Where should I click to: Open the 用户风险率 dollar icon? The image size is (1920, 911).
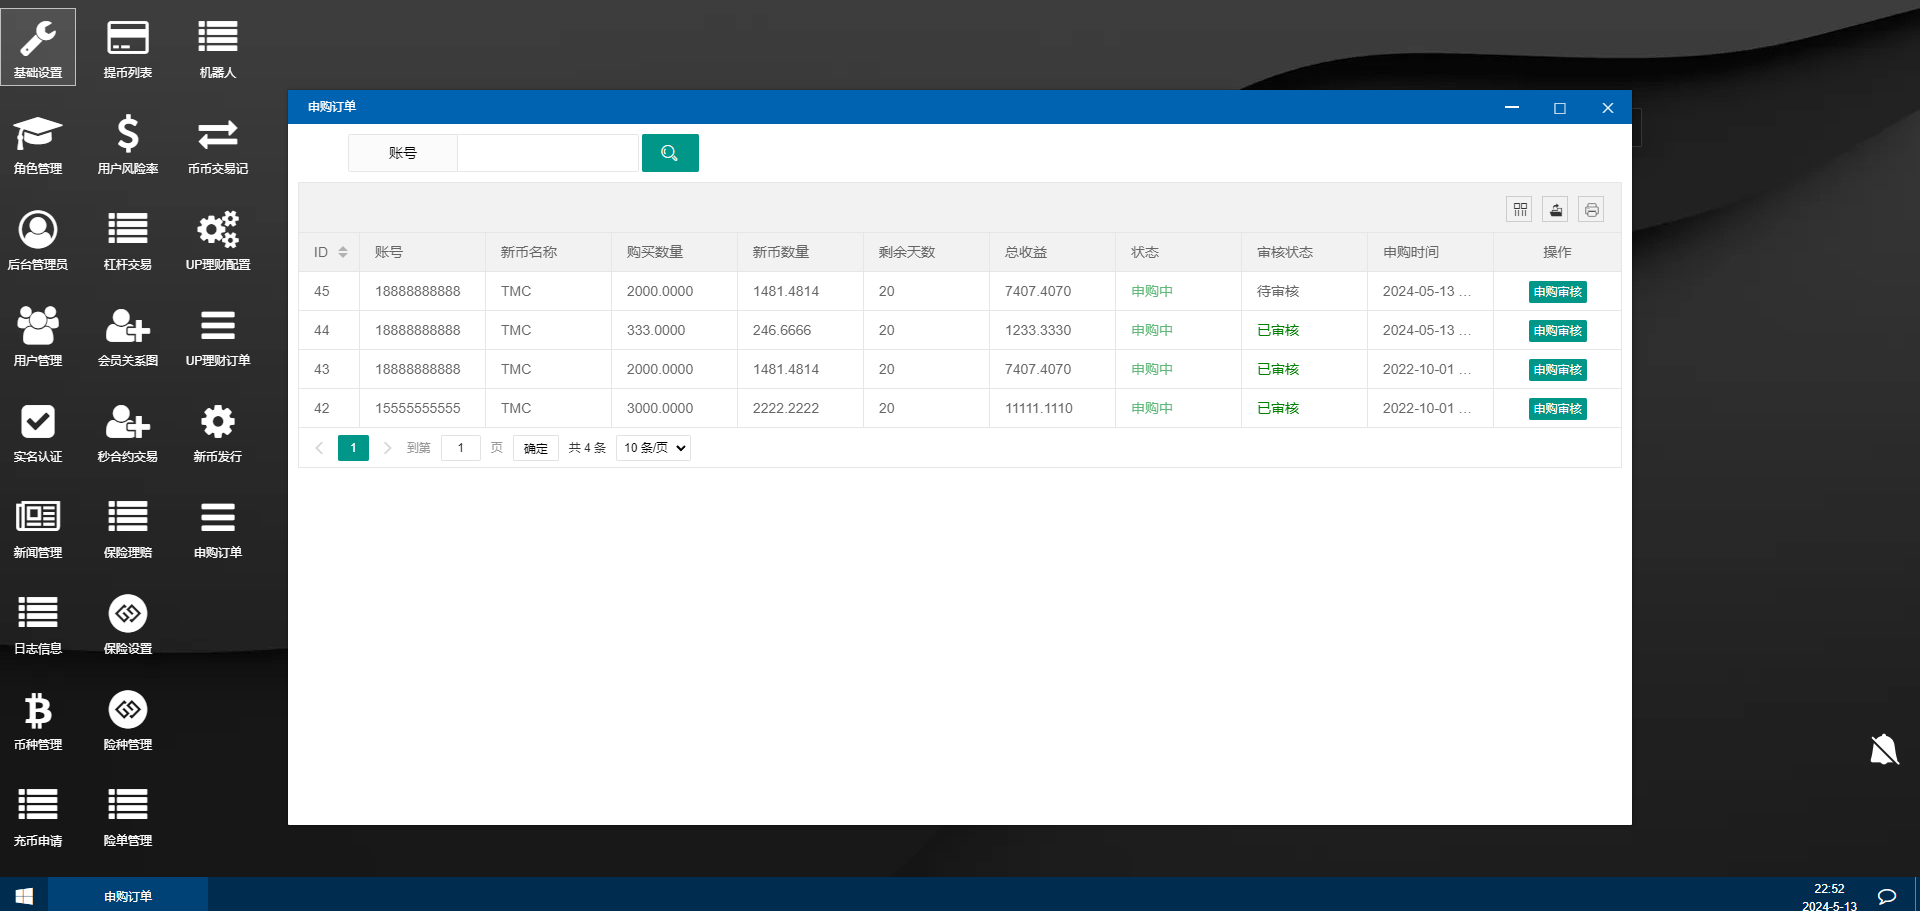tap(128, 143)
